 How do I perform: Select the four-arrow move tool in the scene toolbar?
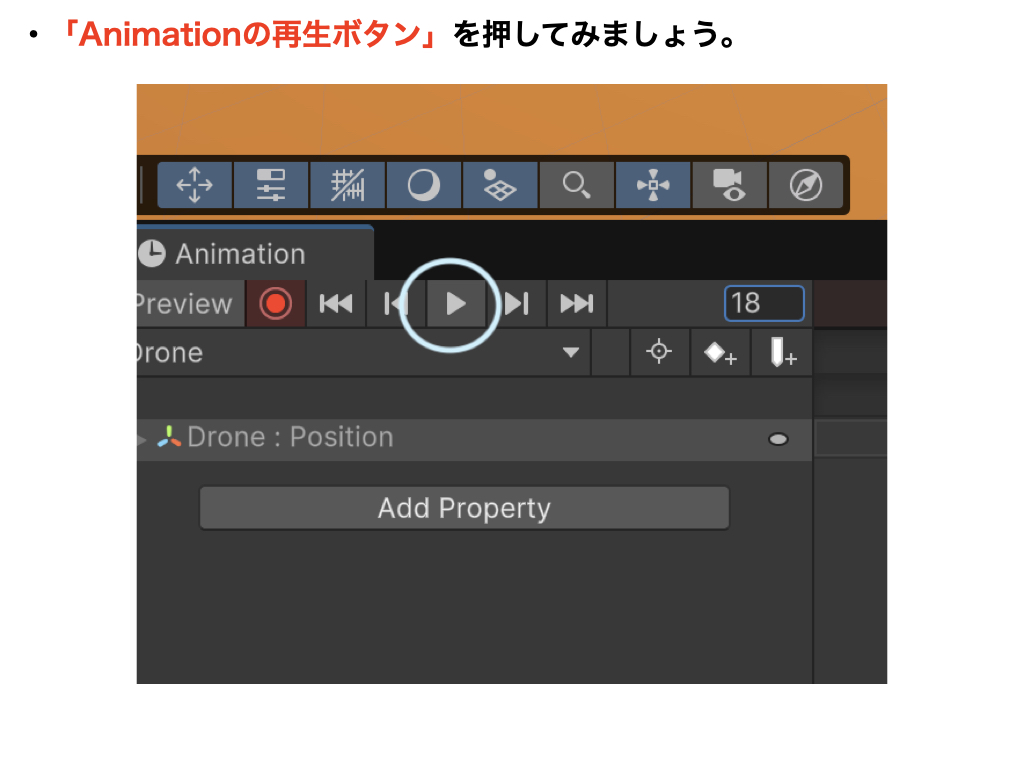194,186
